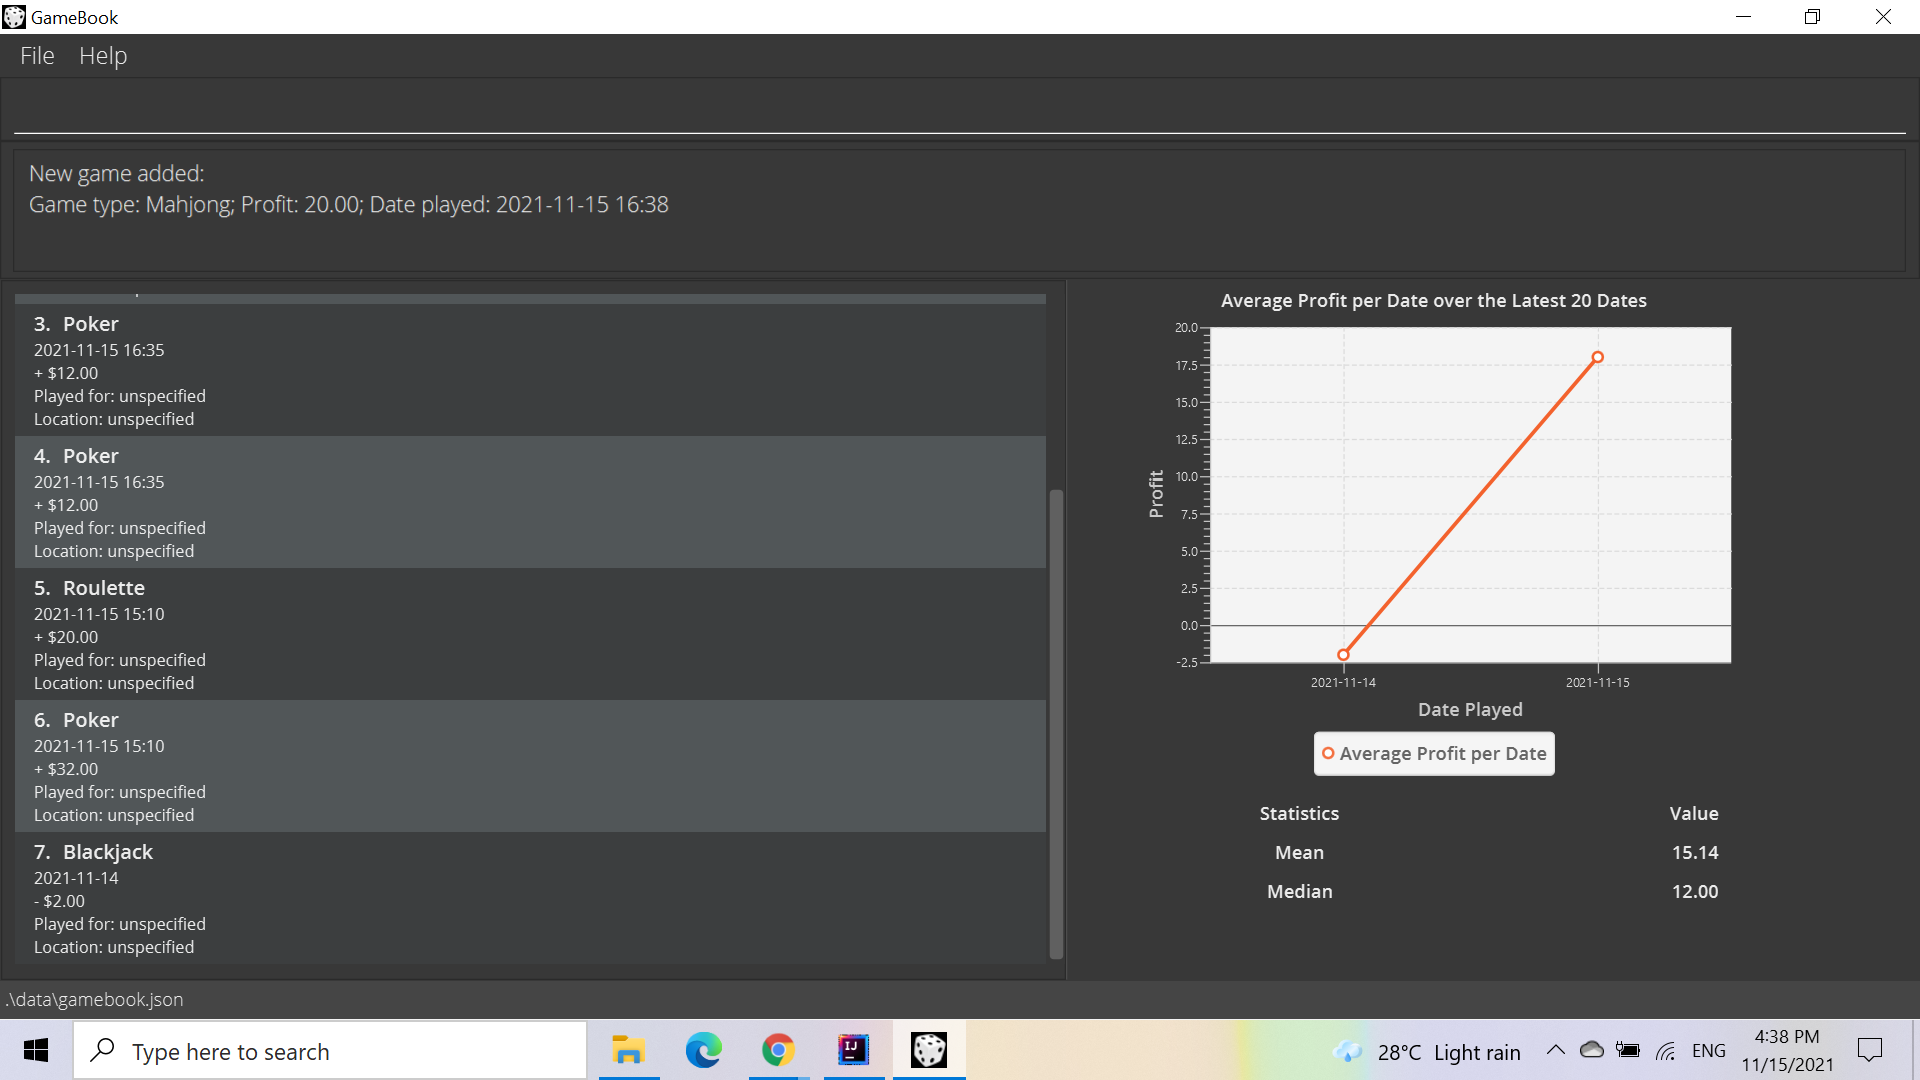Click the Windows search box
Viewport: 1920px width, 1080px height.
330,1050
